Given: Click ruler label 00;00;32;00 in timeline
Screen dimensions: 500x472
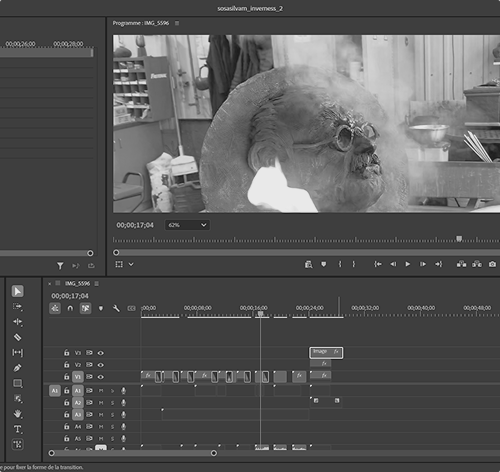Looking at the screenshot, I should (365, 308).
